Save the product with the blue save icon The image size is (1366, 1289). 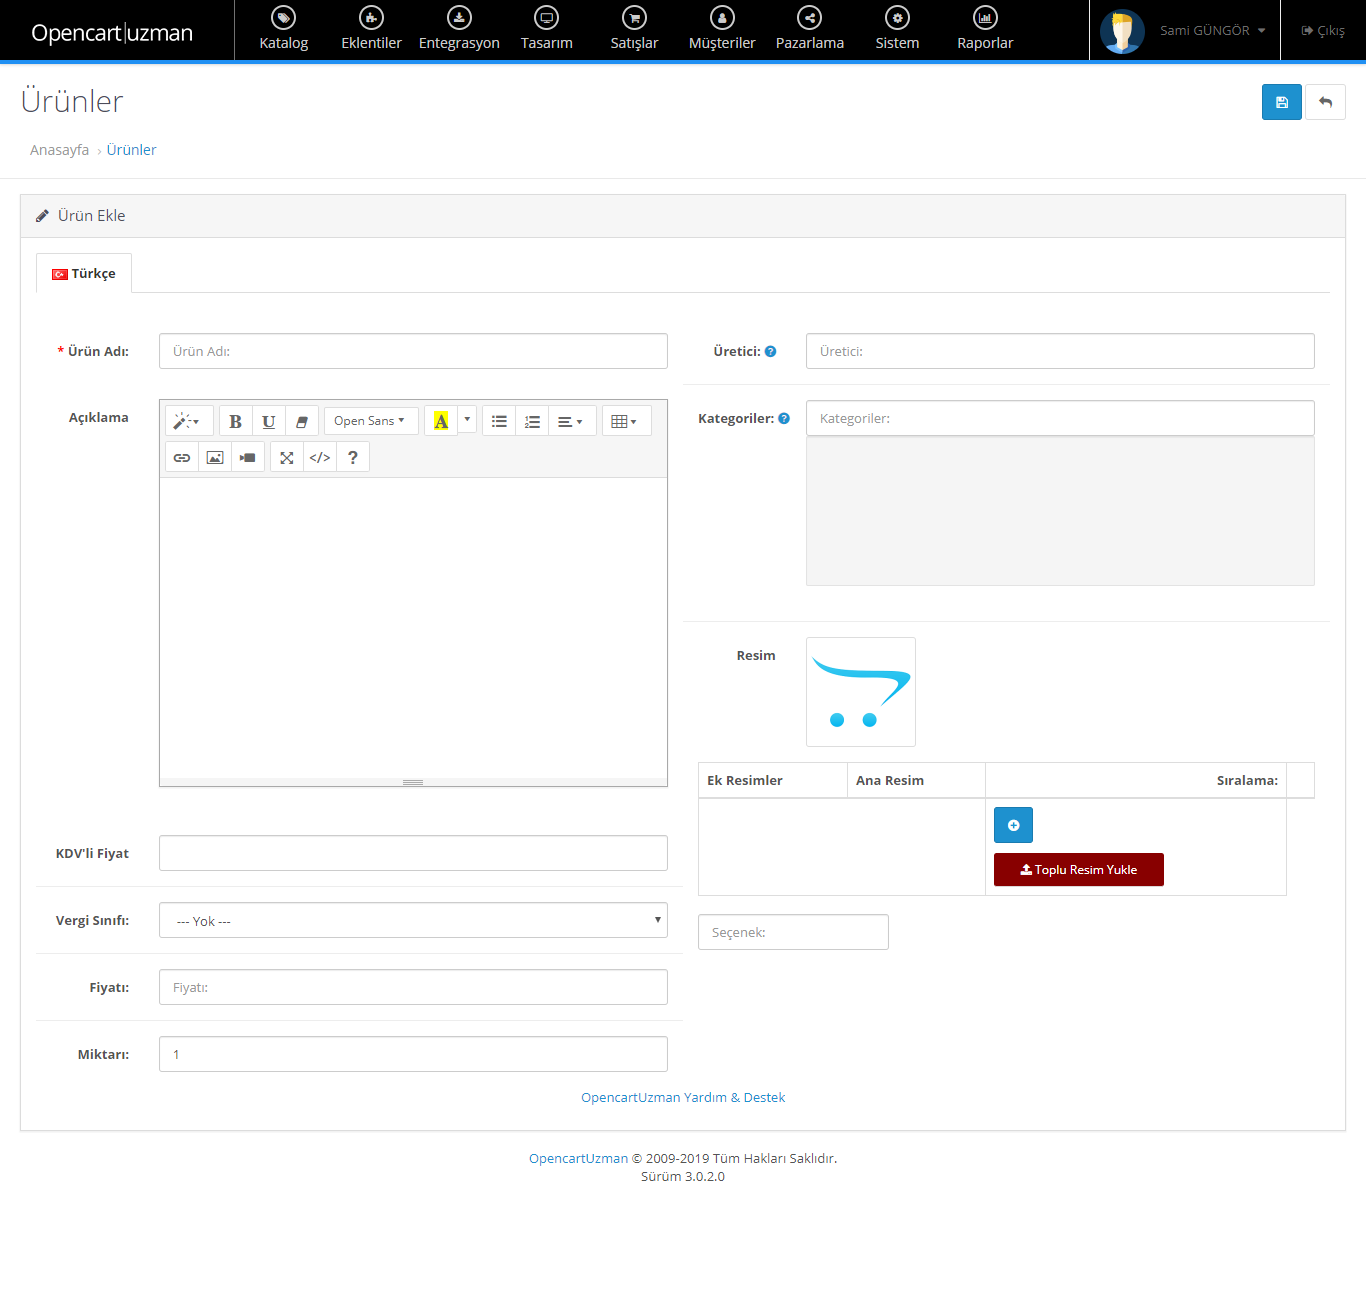(x=1282, y=102)
